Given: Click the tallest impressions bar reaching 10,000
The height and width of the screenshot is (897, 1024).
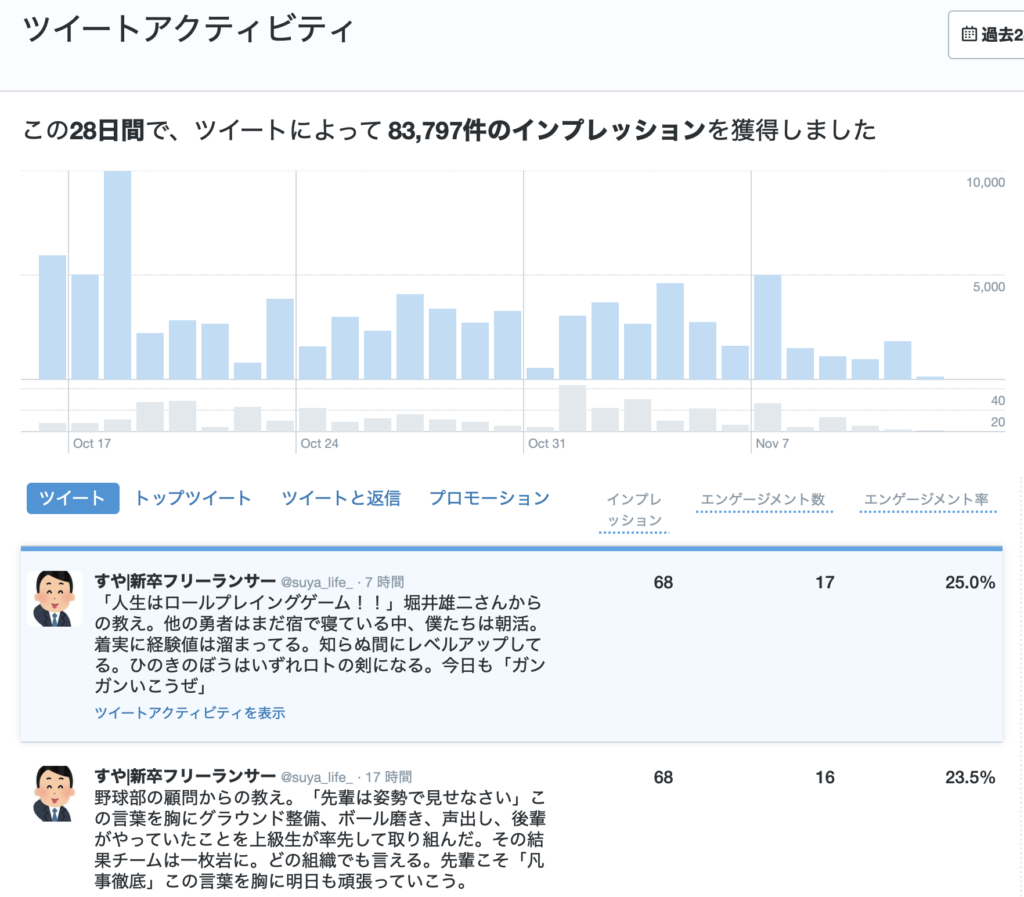Looking at the screenshot, I should pyautogui.click(x=118, y=275).
